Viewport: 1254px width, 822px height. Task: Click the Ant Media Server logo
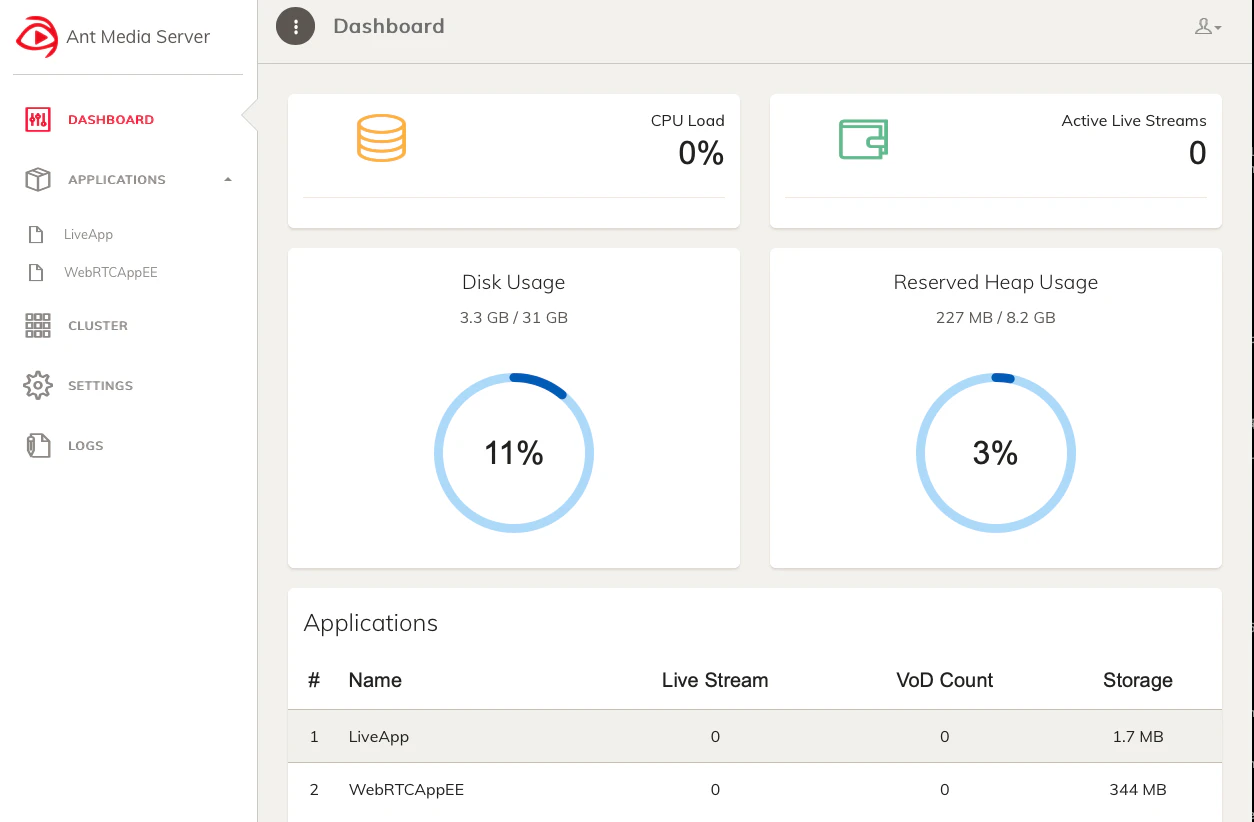click(x=37, y=37)
